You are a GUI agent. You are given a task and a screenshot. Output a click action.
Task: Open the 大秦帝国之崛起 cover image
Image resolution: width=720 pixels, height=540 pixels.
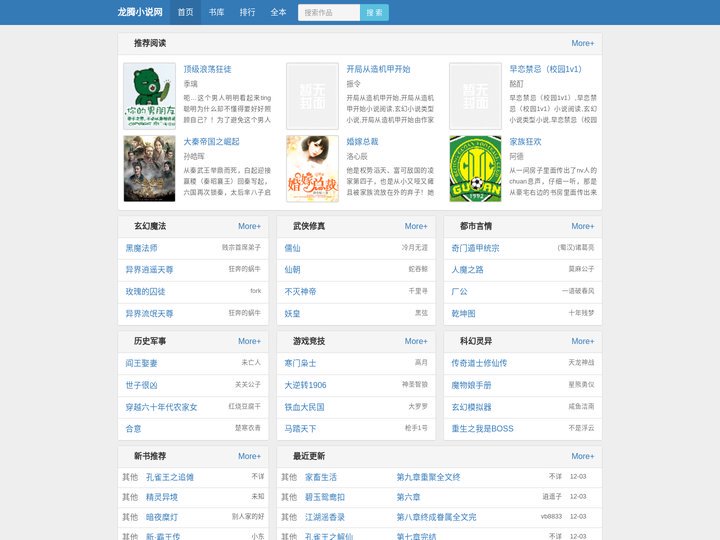tap(149, 169)
